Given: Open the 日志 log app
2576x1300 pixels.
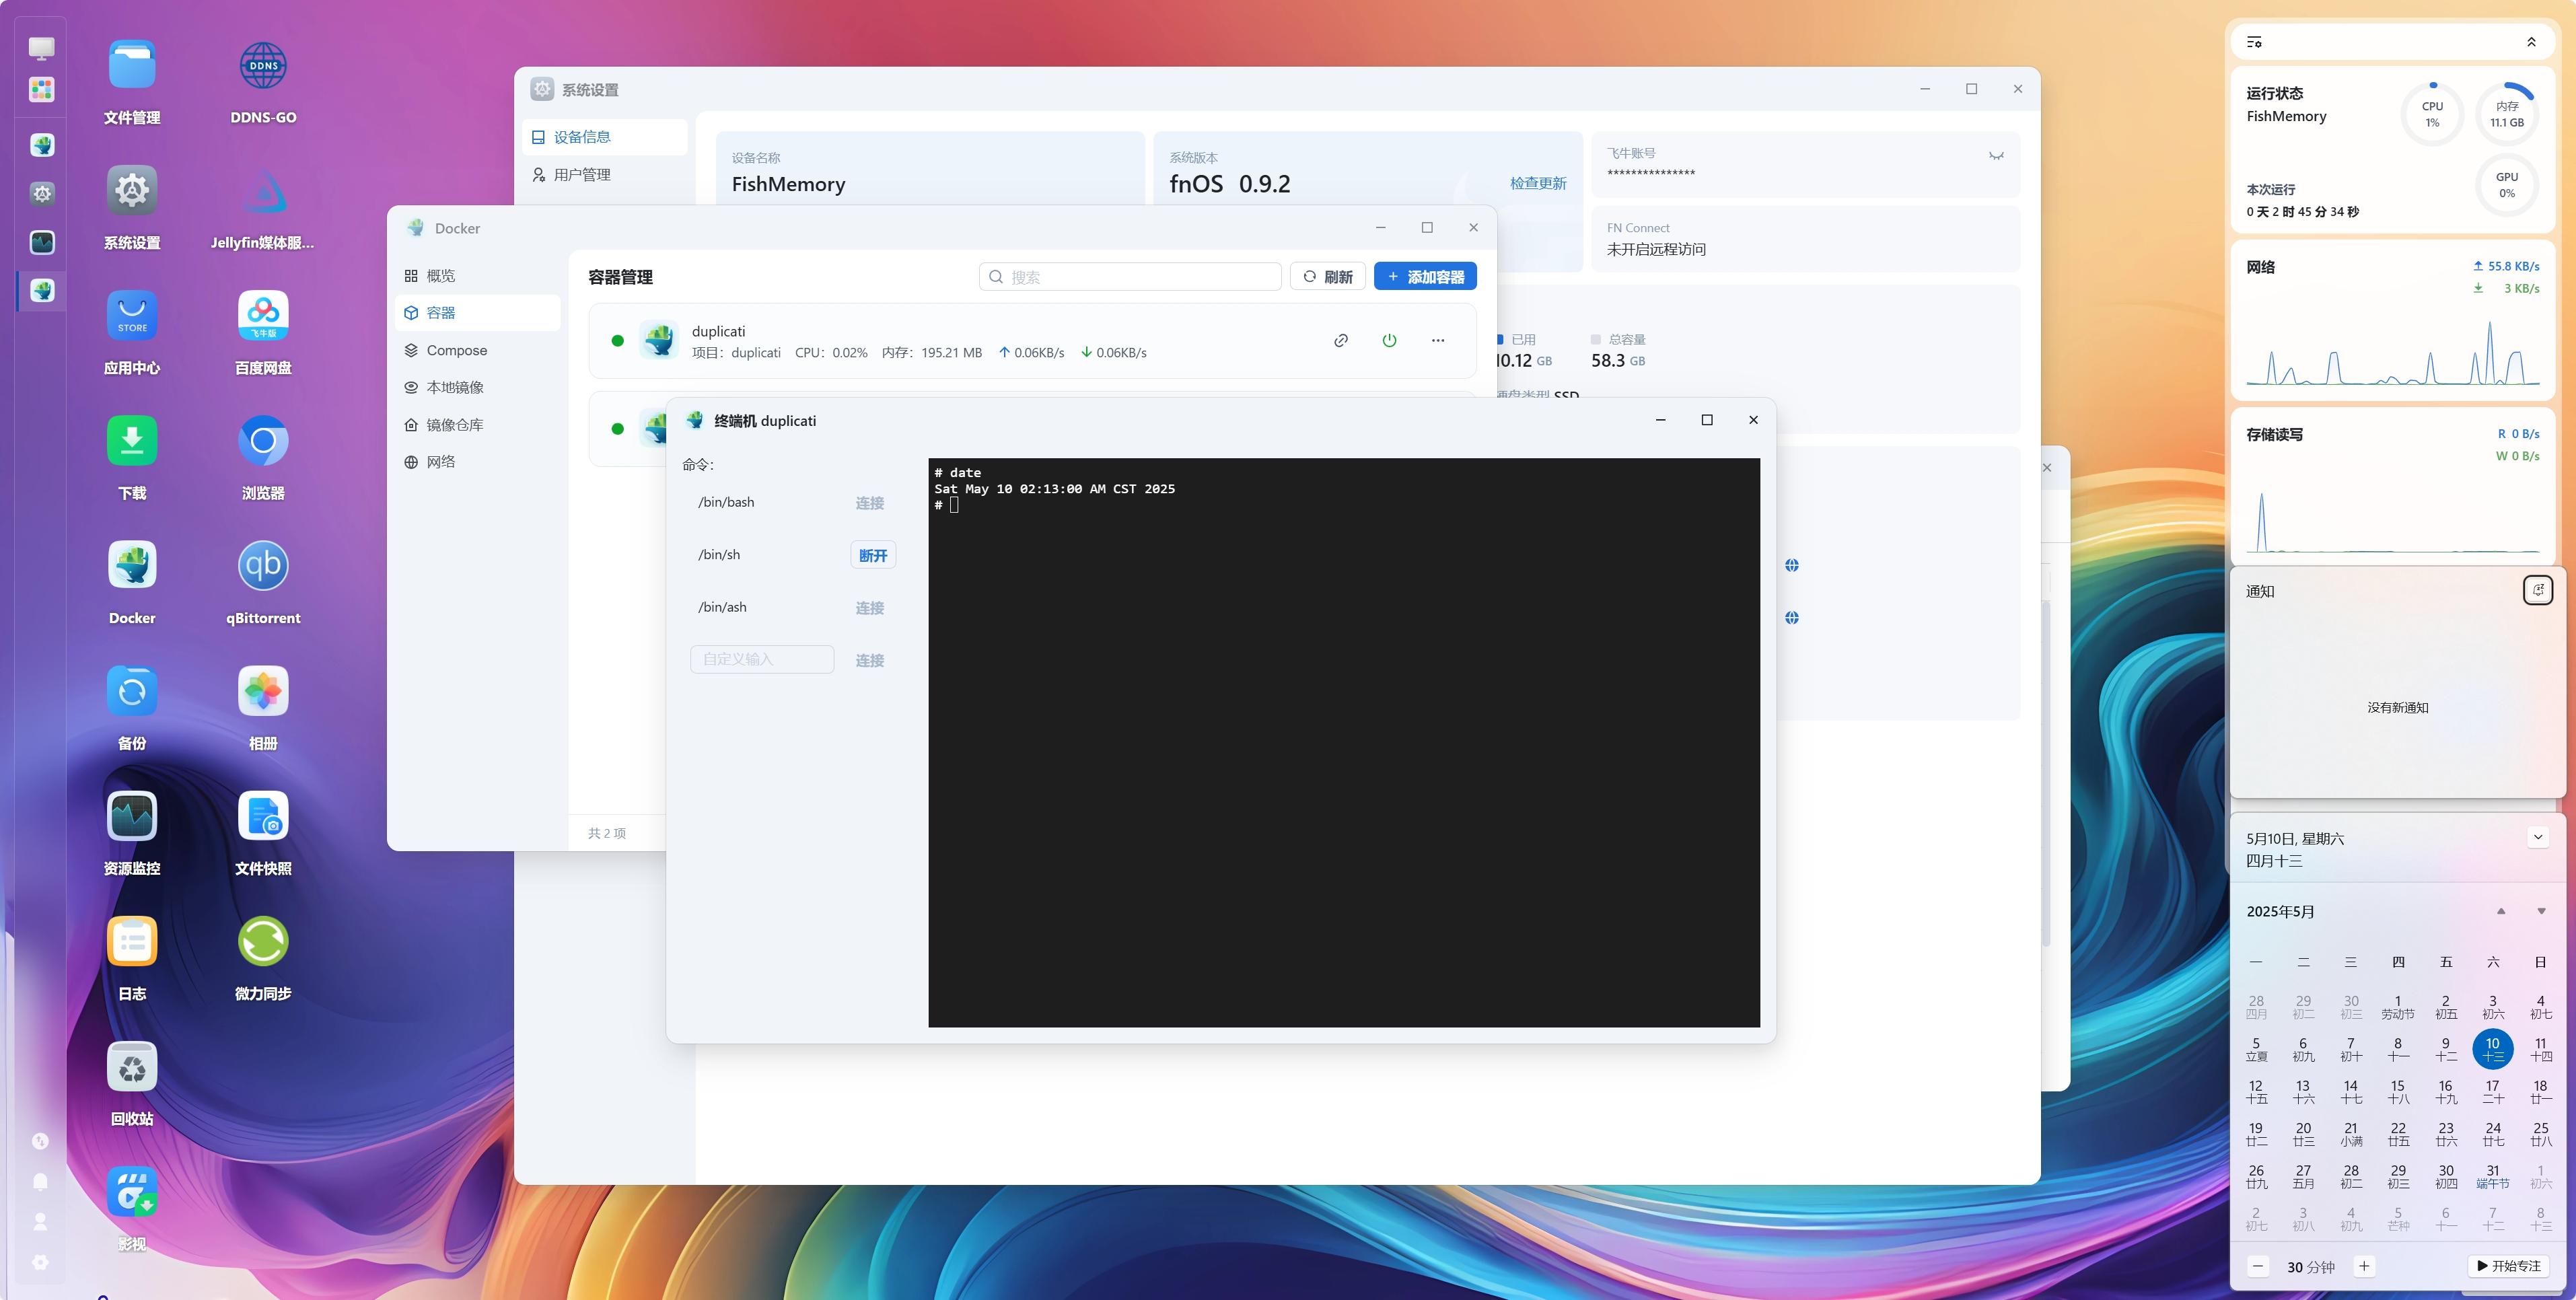Looking at the screenshot, I should (x=132, y=941).
